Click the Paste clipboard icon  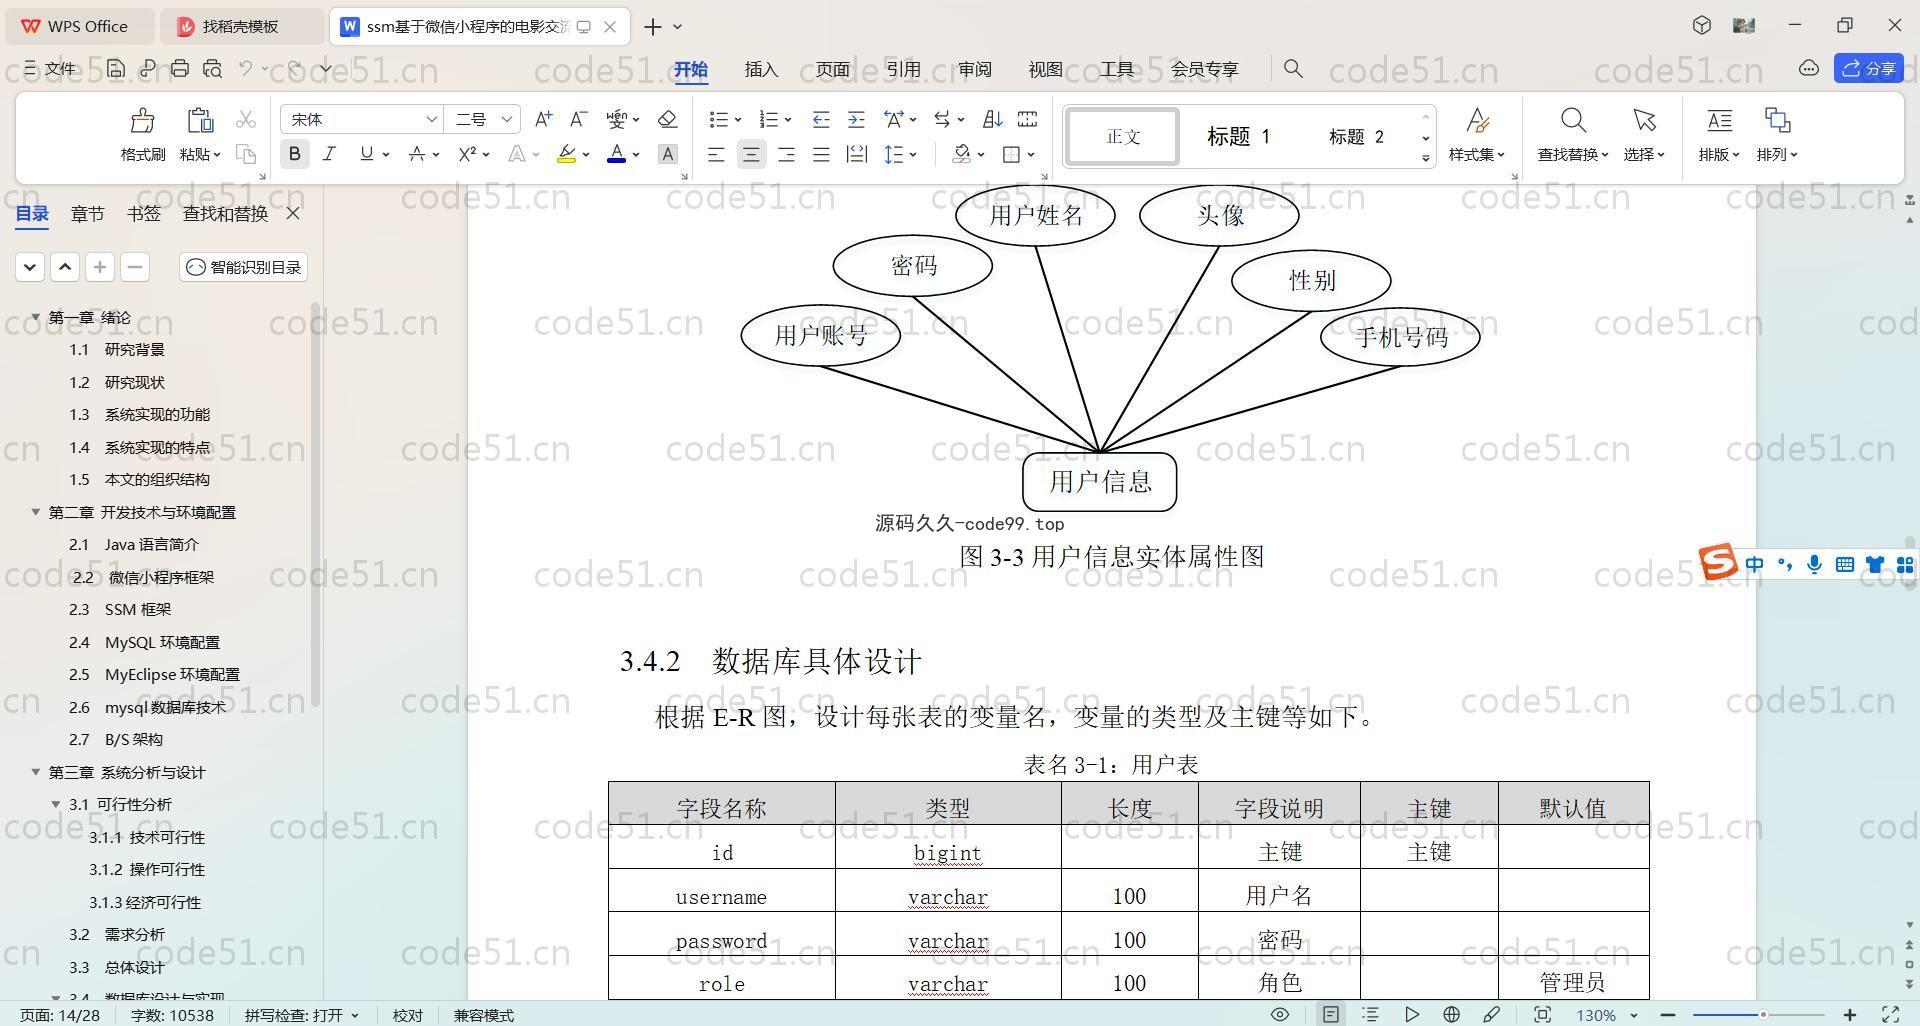click(200, 120)
